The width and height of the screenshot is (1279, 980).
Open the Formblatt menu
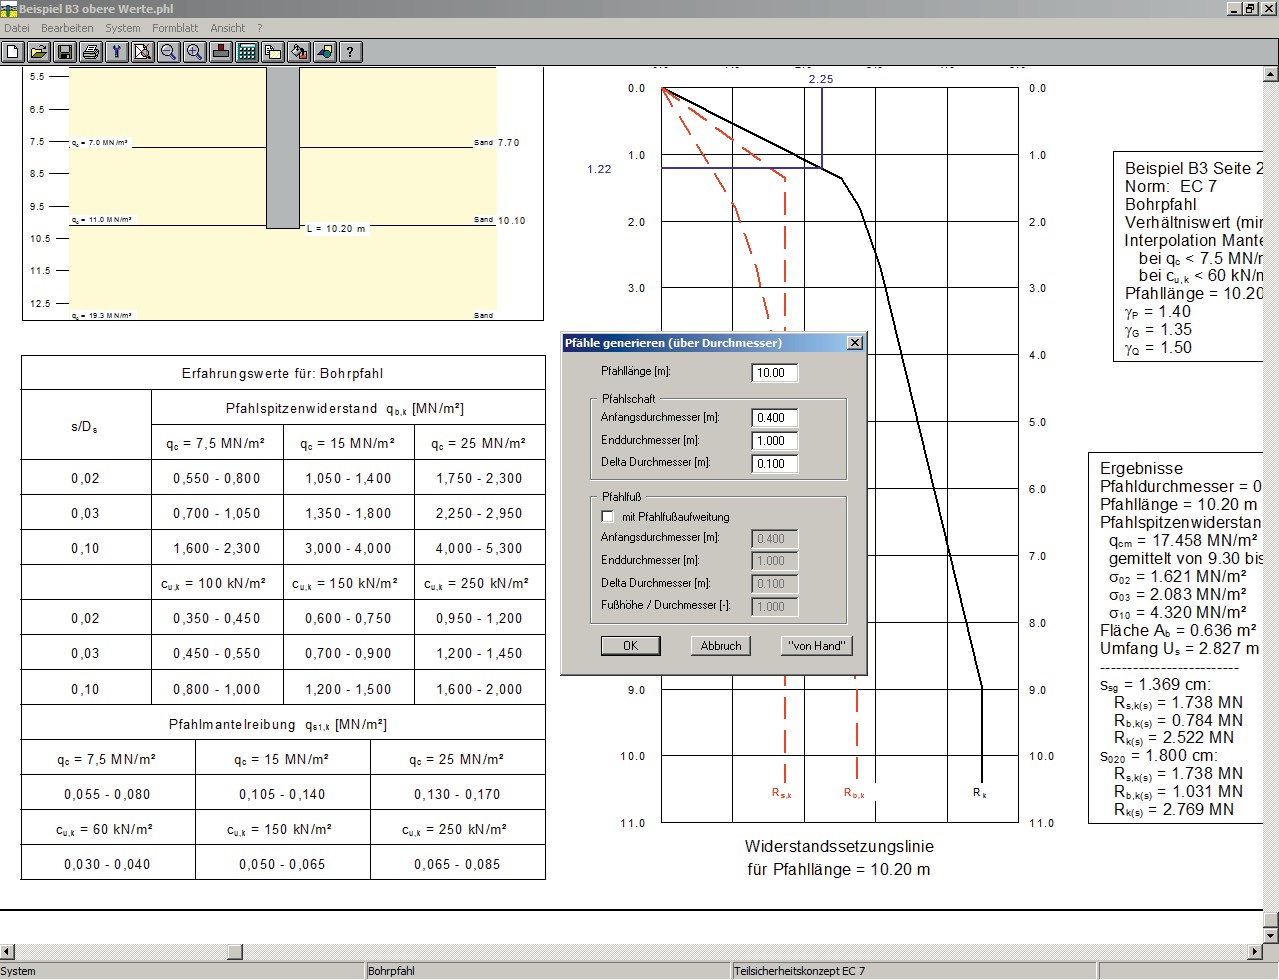coord(175,28)
